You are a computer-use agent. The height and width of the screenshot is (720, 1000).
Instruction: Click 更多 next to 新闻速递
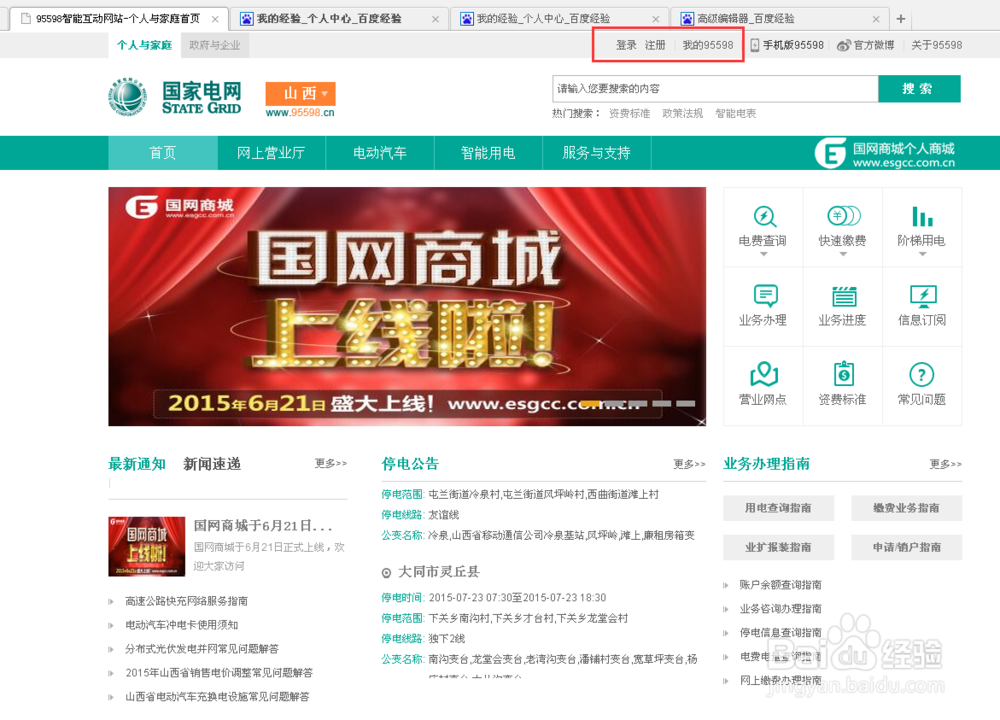click(x=330, y=463)
